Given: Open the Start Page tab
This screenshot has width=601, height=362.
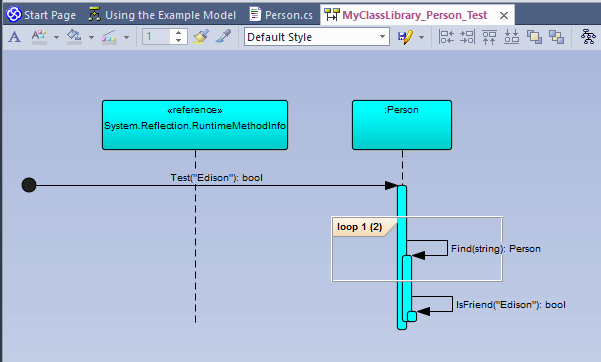Looking at the screenshot, I should point(41,15).
